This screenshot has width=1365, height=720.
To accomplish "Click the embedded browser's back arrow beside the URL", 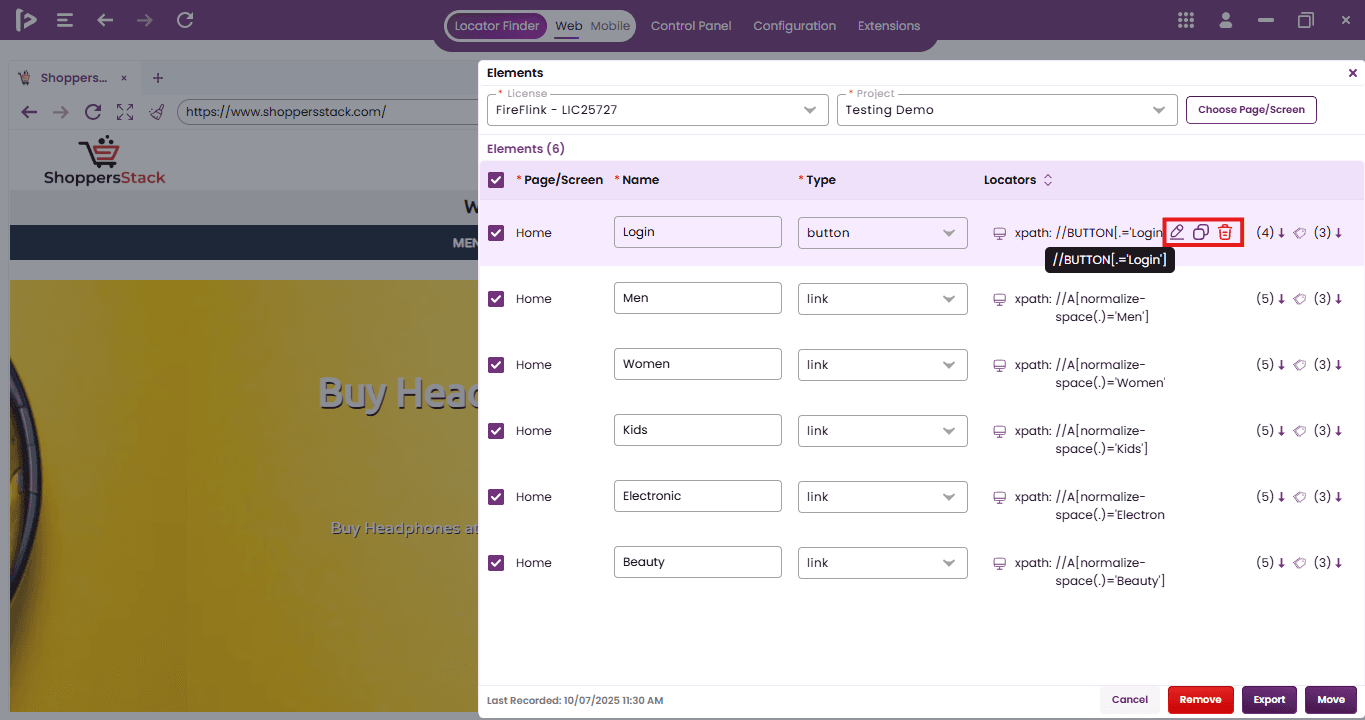I will (29, 112).
